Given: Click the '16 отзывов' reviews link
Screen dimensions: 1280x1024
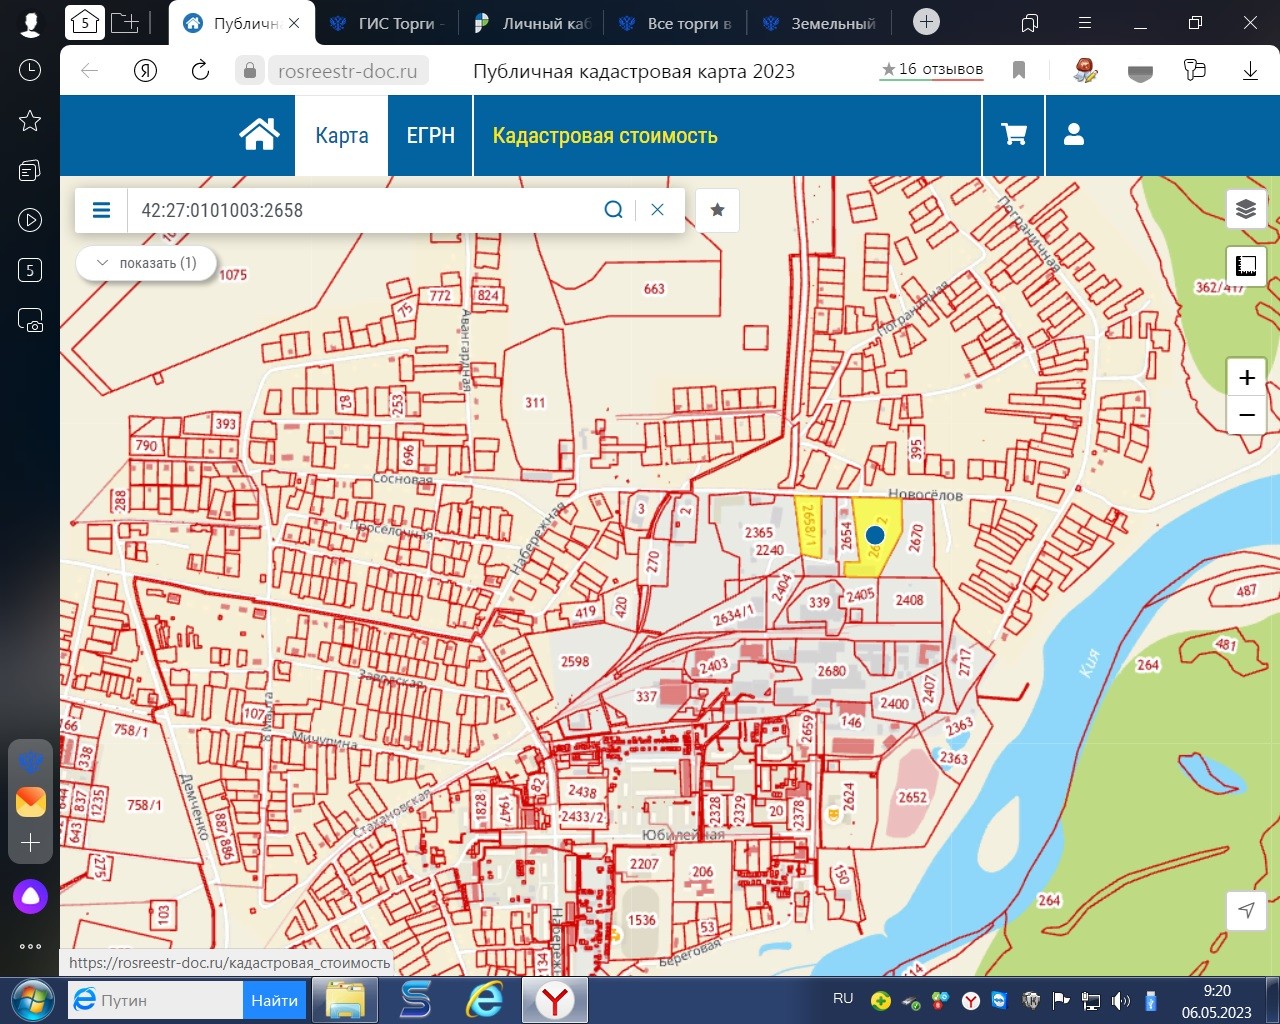Looking at the screenshot, I should [x=932, y=69].
